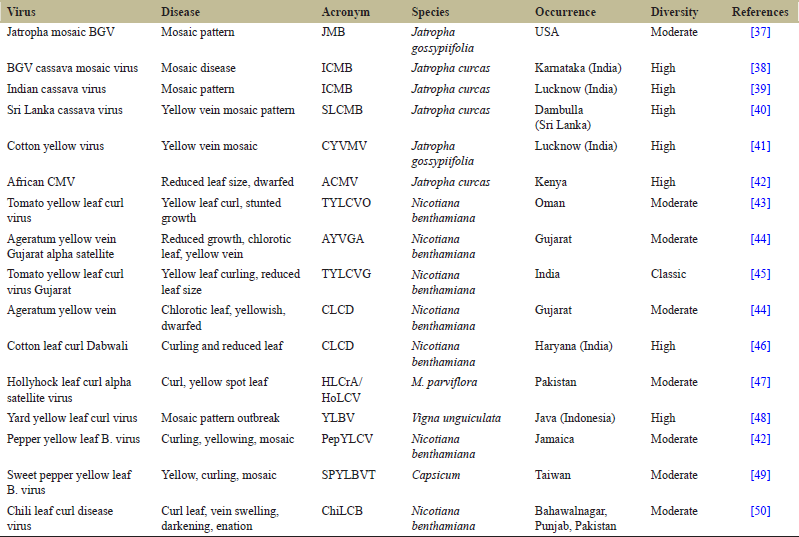This screenshot has height=537, width=799.
Task: Click the Diversity column header
Action: (x=674, y=12)
